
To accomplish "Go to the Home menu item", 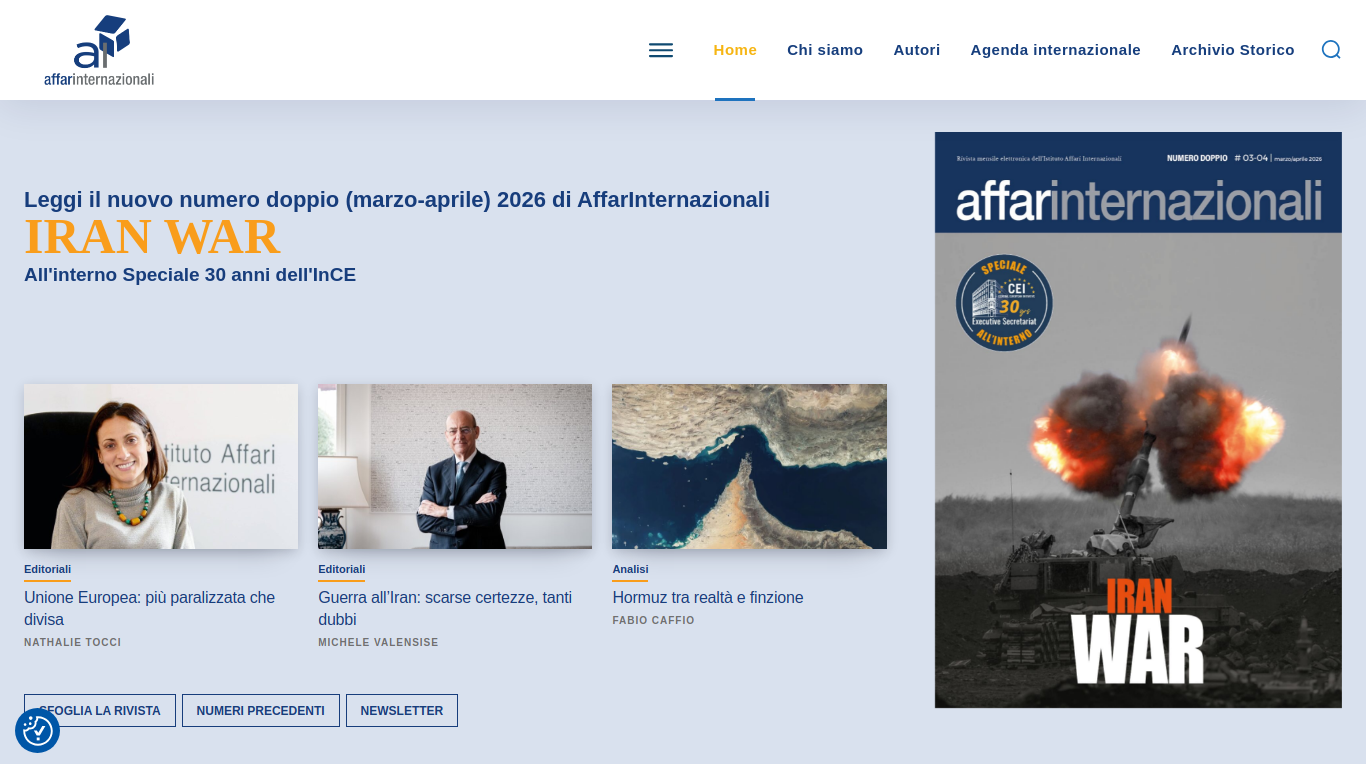I will pyautogui.click(x=735, y=50).
